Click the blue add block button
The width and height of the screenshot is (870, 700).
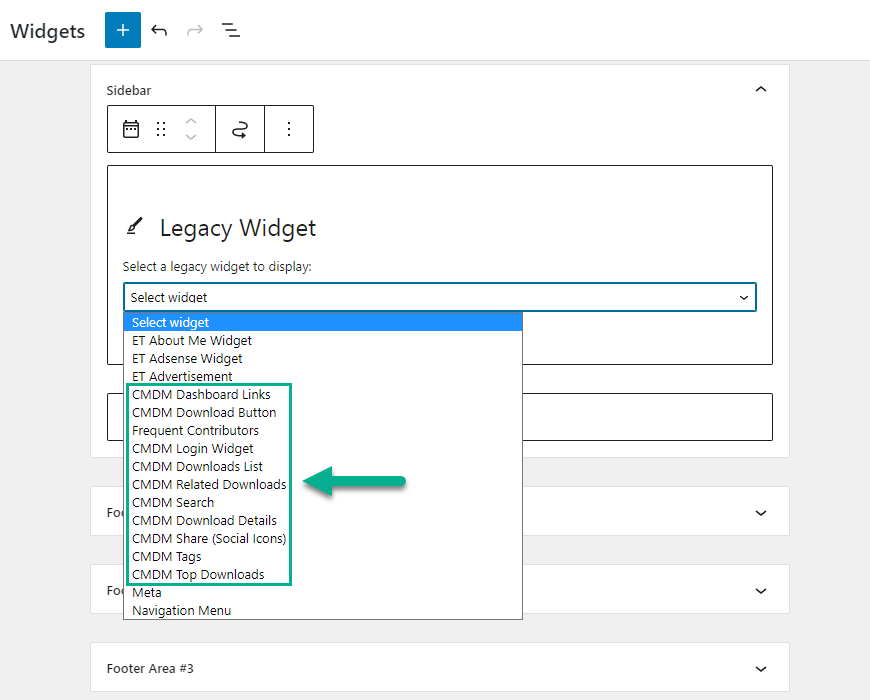point(123,30)
